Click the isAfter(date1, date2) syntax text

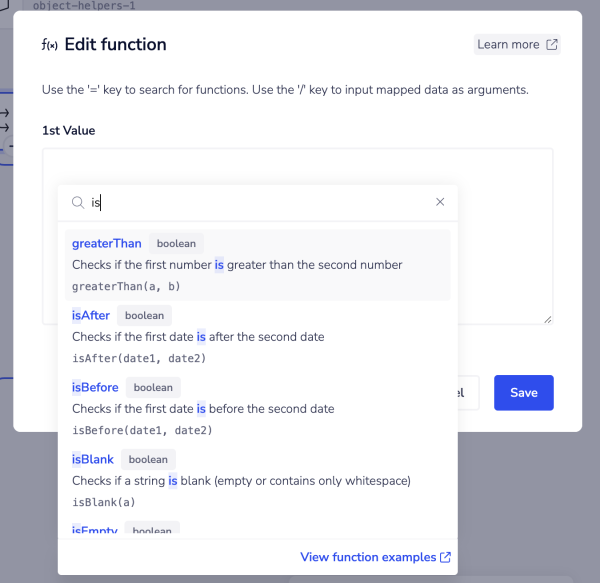(137, 358)
